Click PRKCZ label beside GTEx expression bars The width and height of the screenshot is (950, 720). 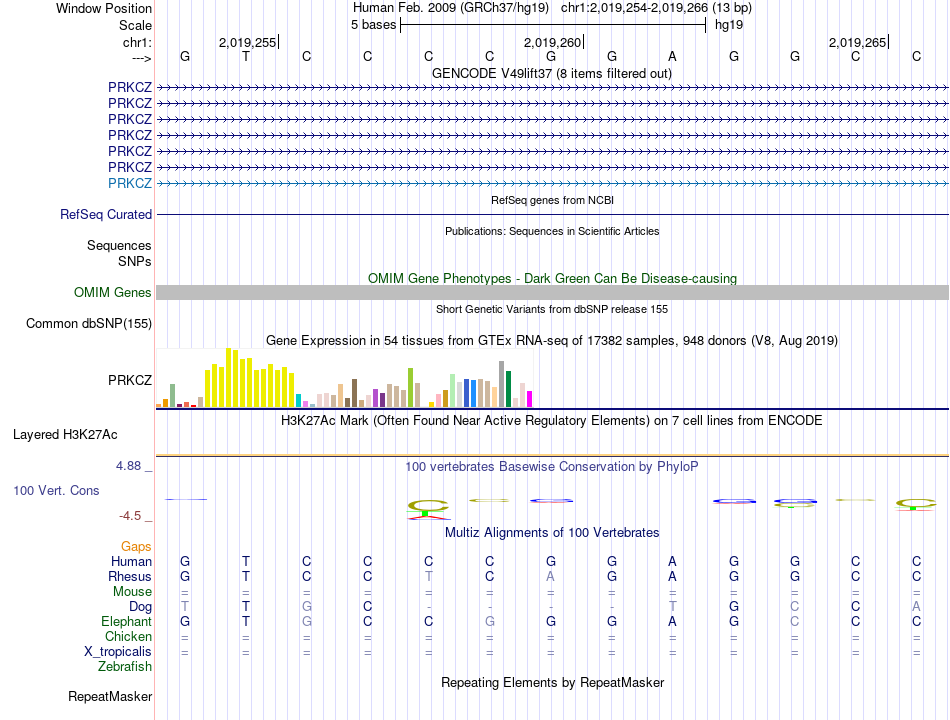click(x=130, y=380)
